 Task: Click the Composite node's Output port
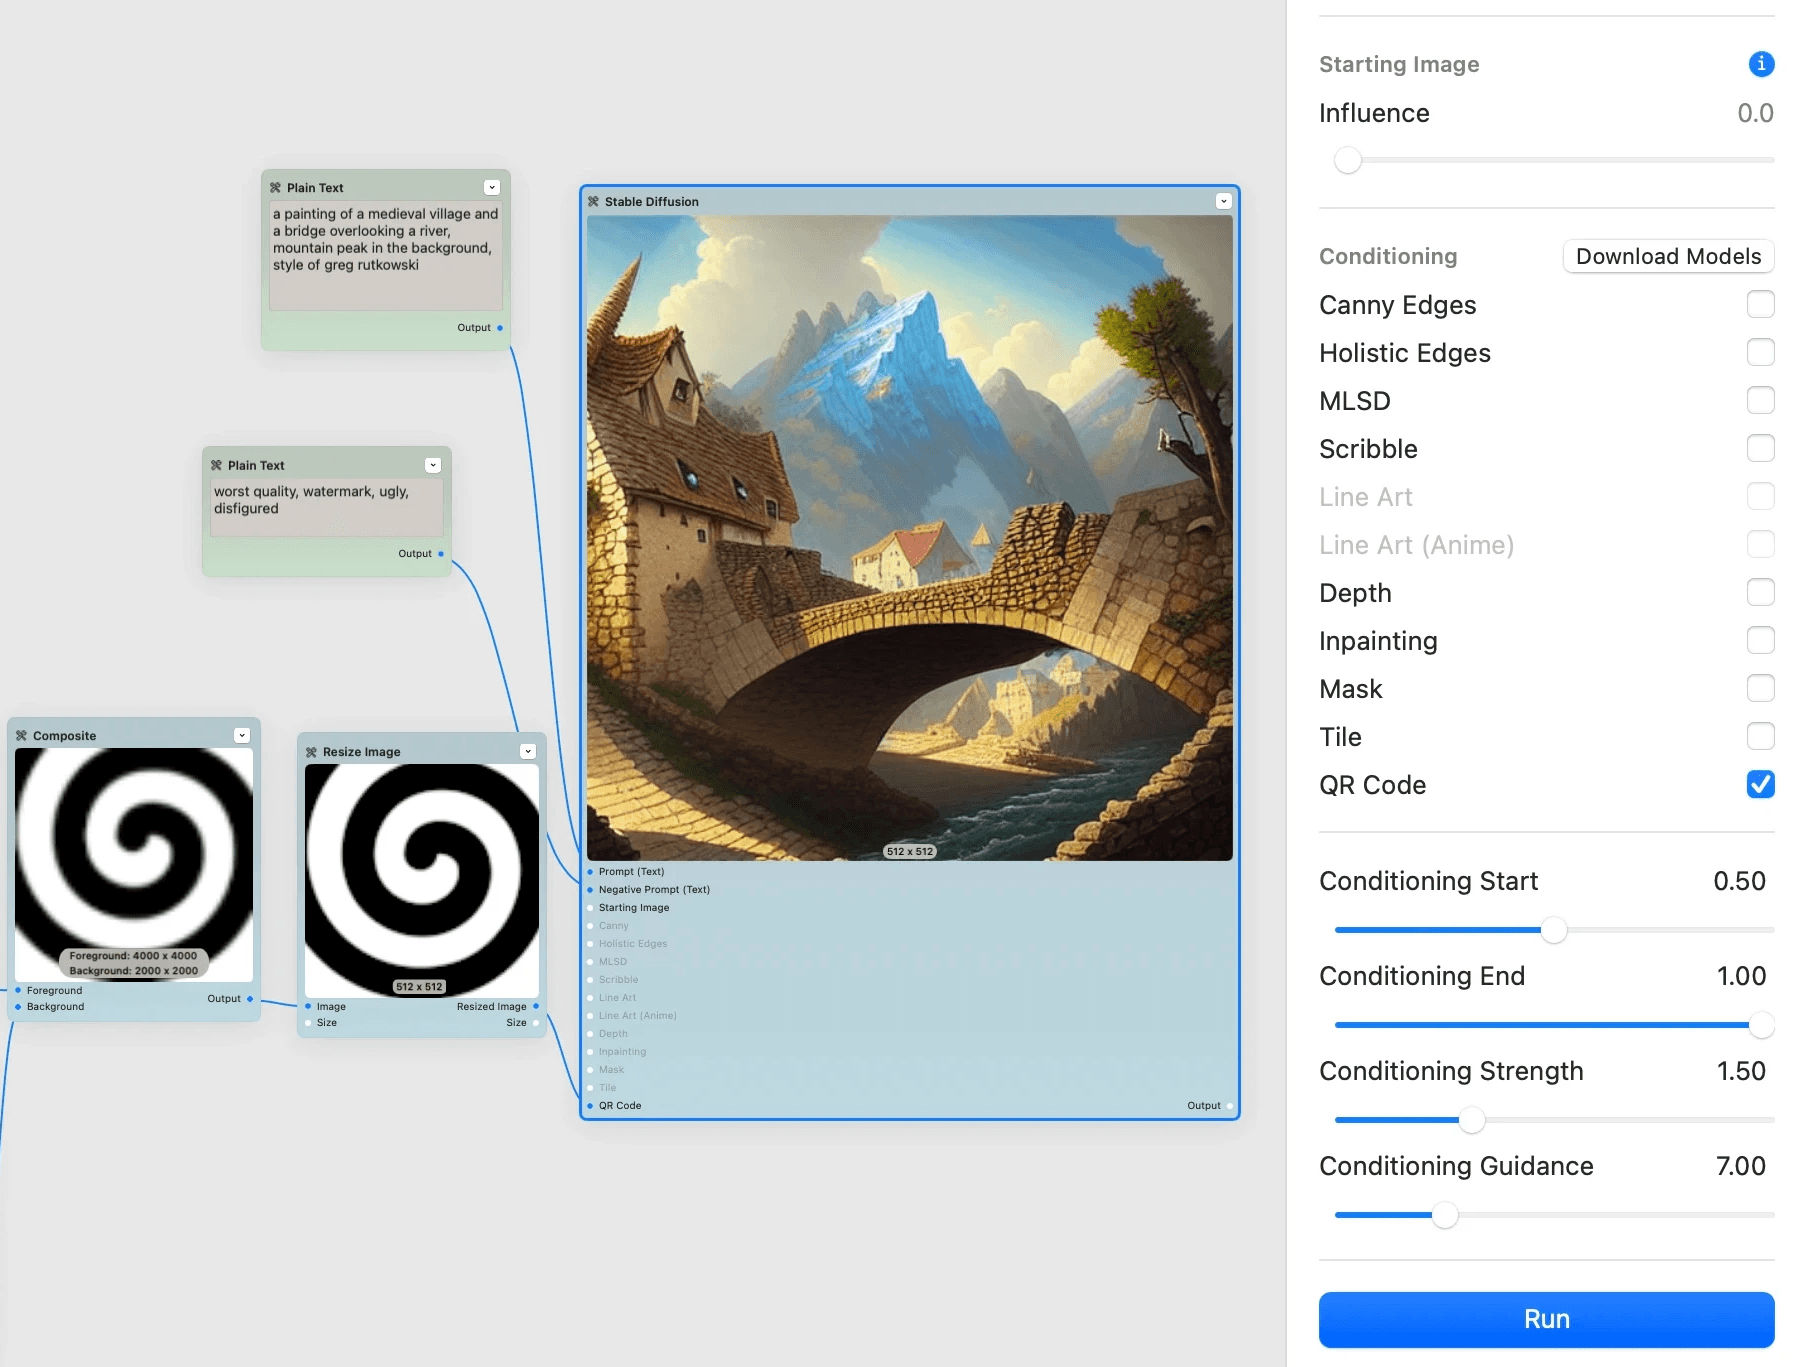click(250, 999)
